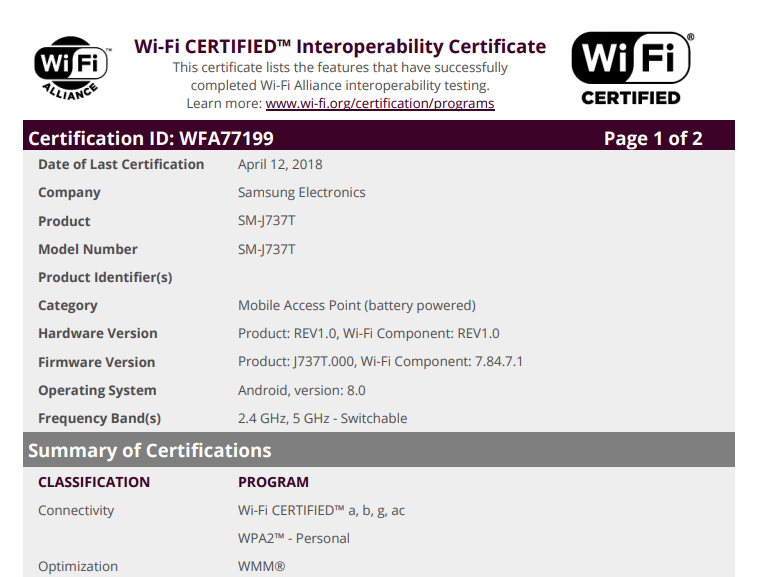Open the www.wi-fi.org/certification/programs link
757x577 pixels.
click(379, 103)
